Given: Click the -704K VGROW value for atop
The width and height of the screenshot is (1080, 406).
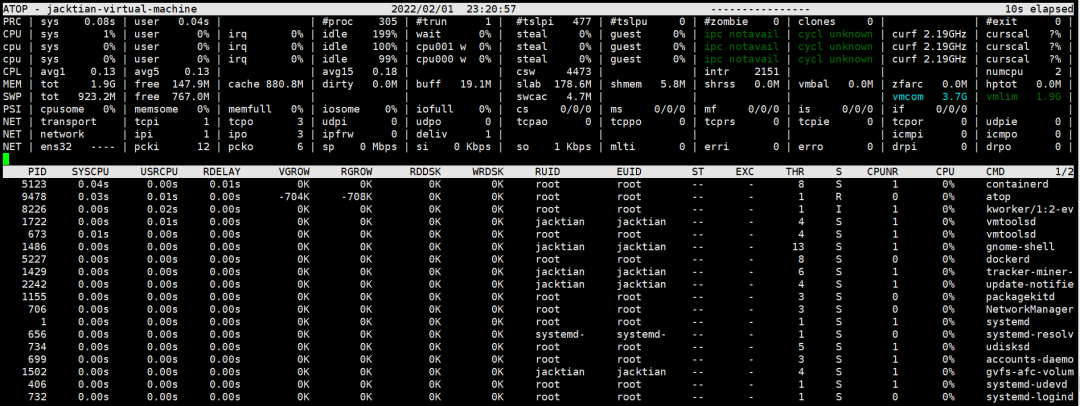Looking at the screenshot, I should 293,196.
